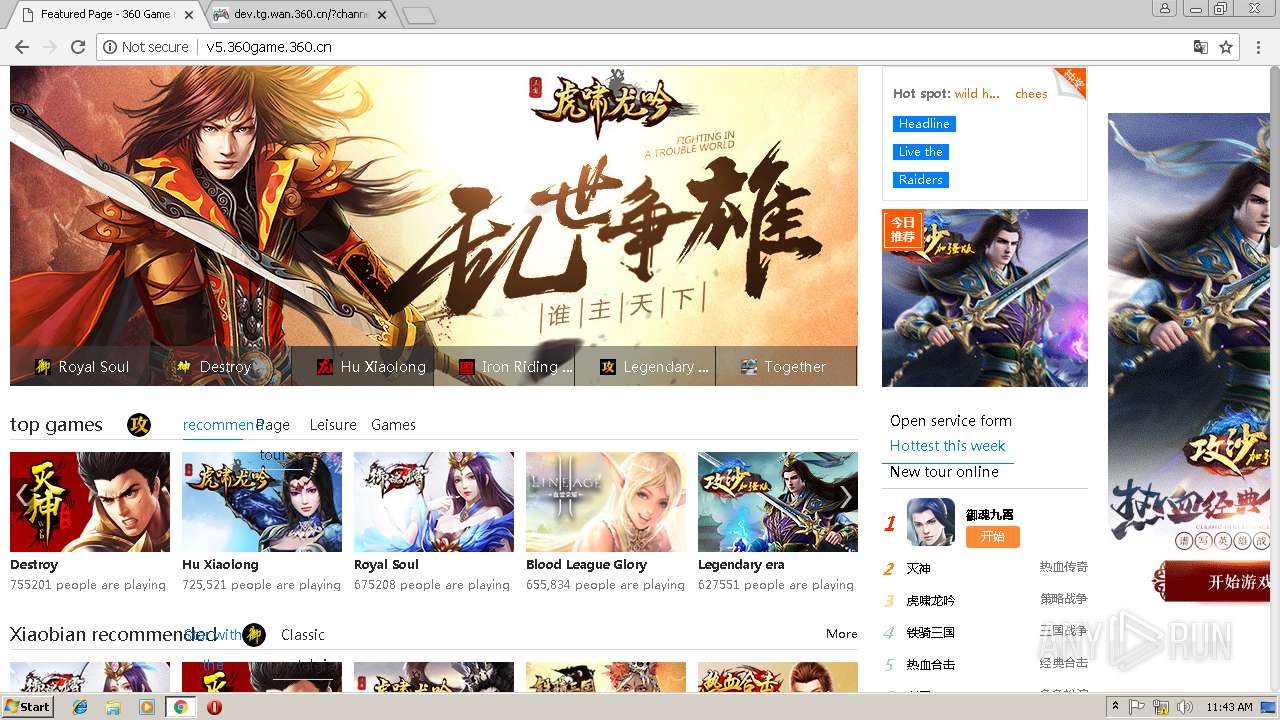
Task: Open the Destroy game thumbnail
Action: [x=90, y=502]
